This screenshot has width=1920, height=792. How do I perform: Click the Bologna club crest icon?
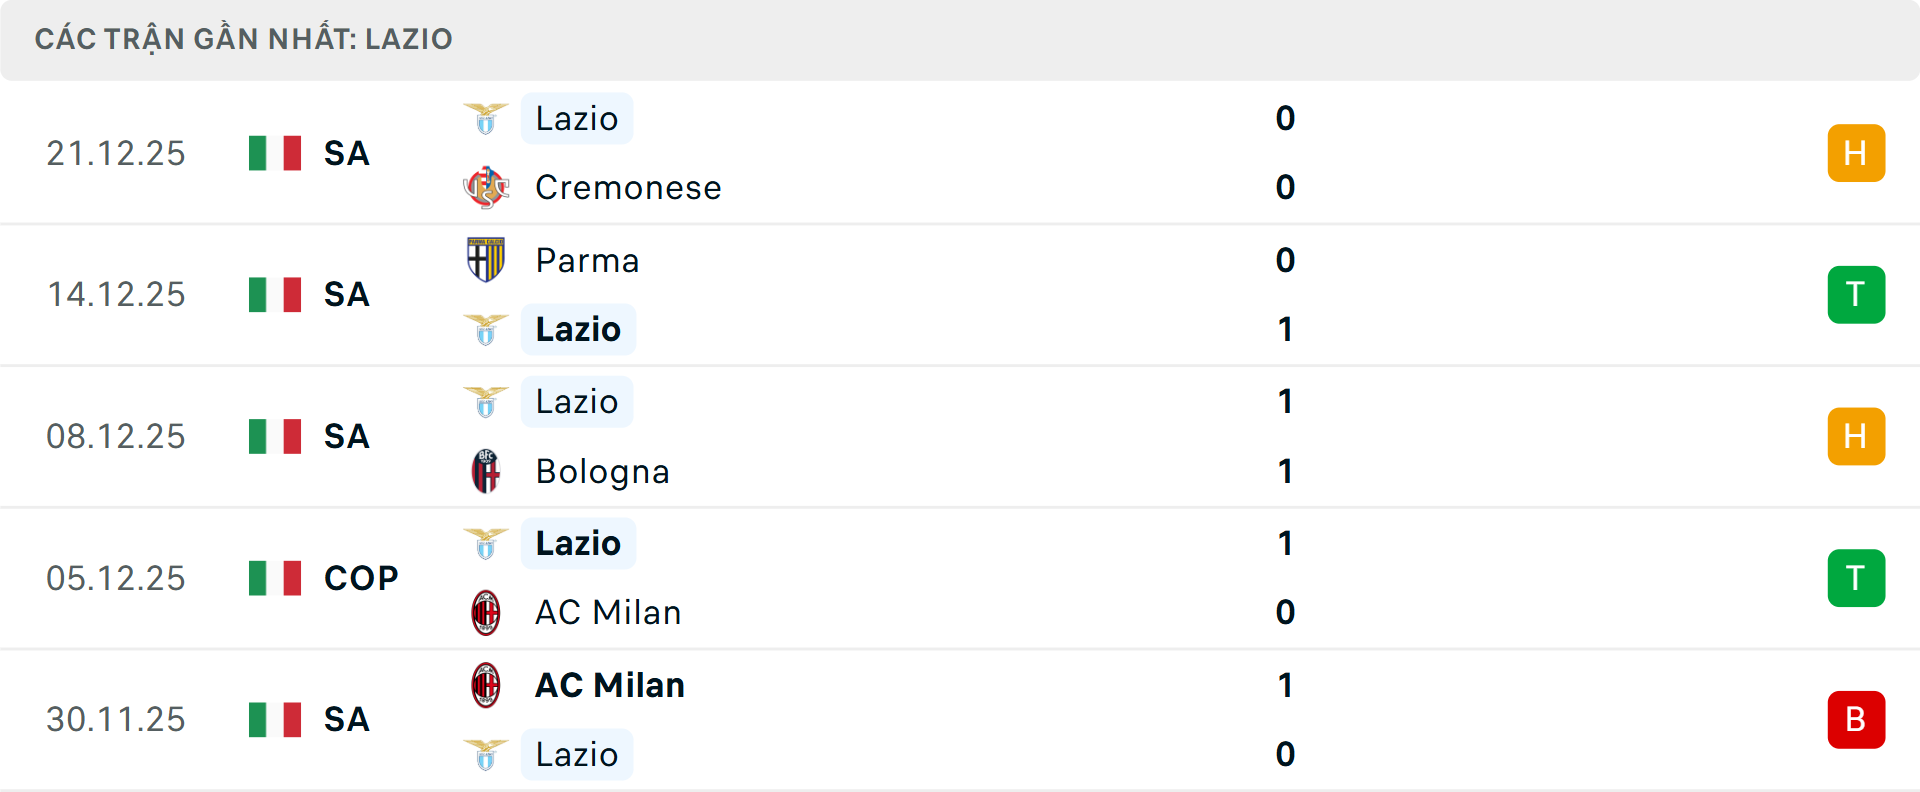coord(486,471)
